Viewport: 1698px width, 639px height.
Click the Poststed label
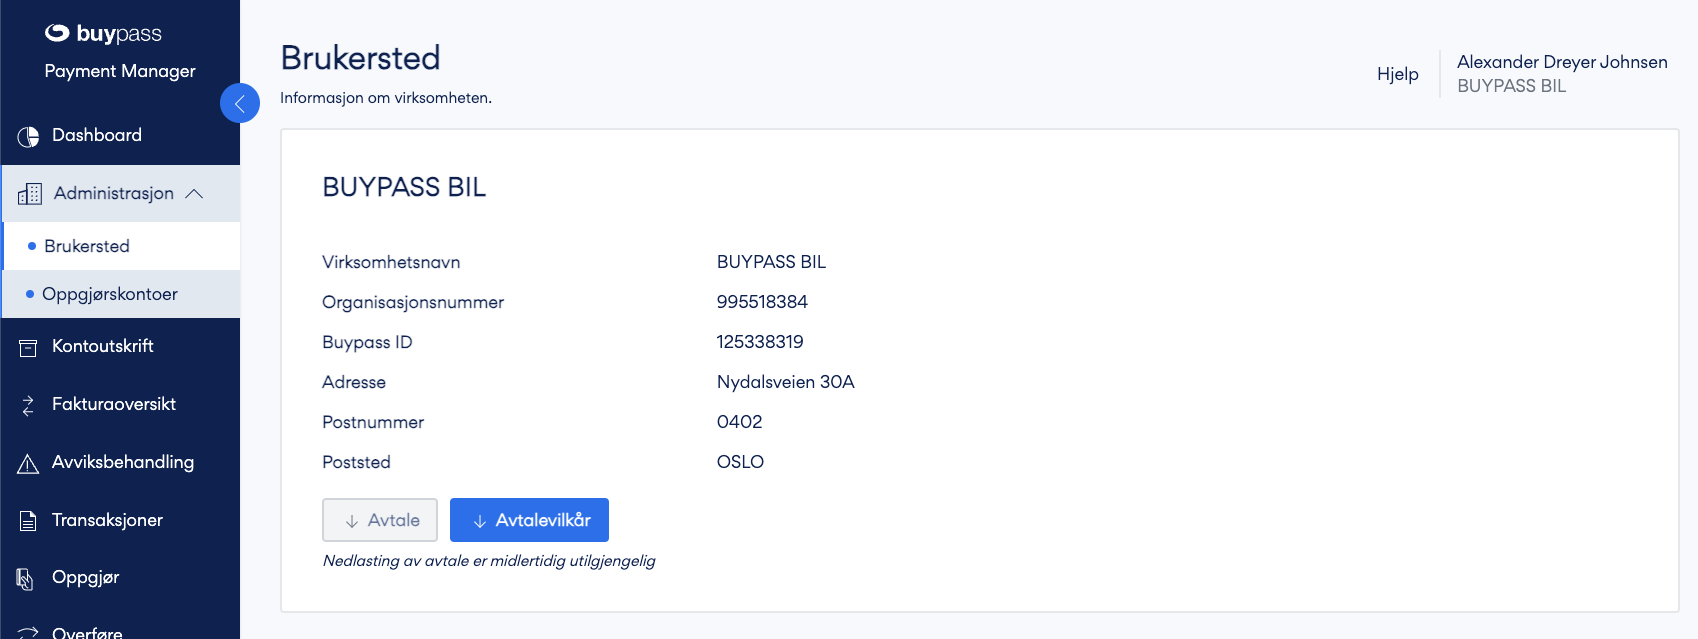click(356, 462)
